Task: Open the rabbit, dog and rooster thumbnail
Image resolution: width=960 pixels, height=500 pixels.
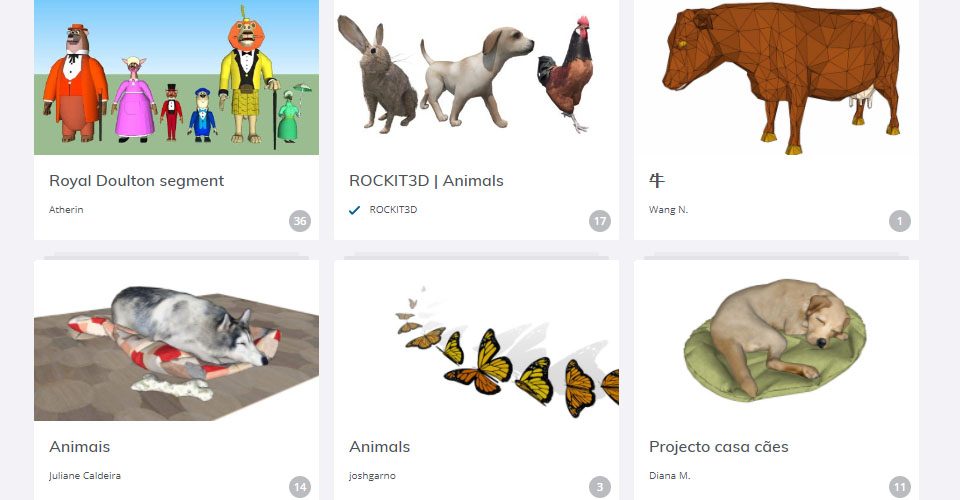Action: pyautogui.click(x=476, y=77)
